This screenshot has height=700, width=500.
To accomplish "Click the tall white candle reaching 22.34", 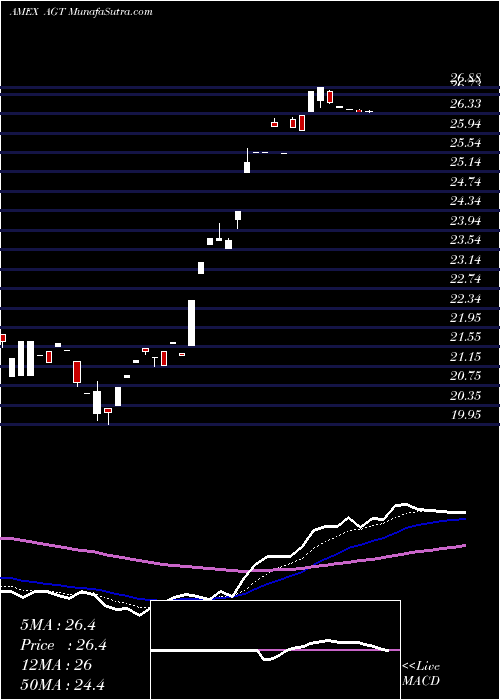I will click(192, 323).
